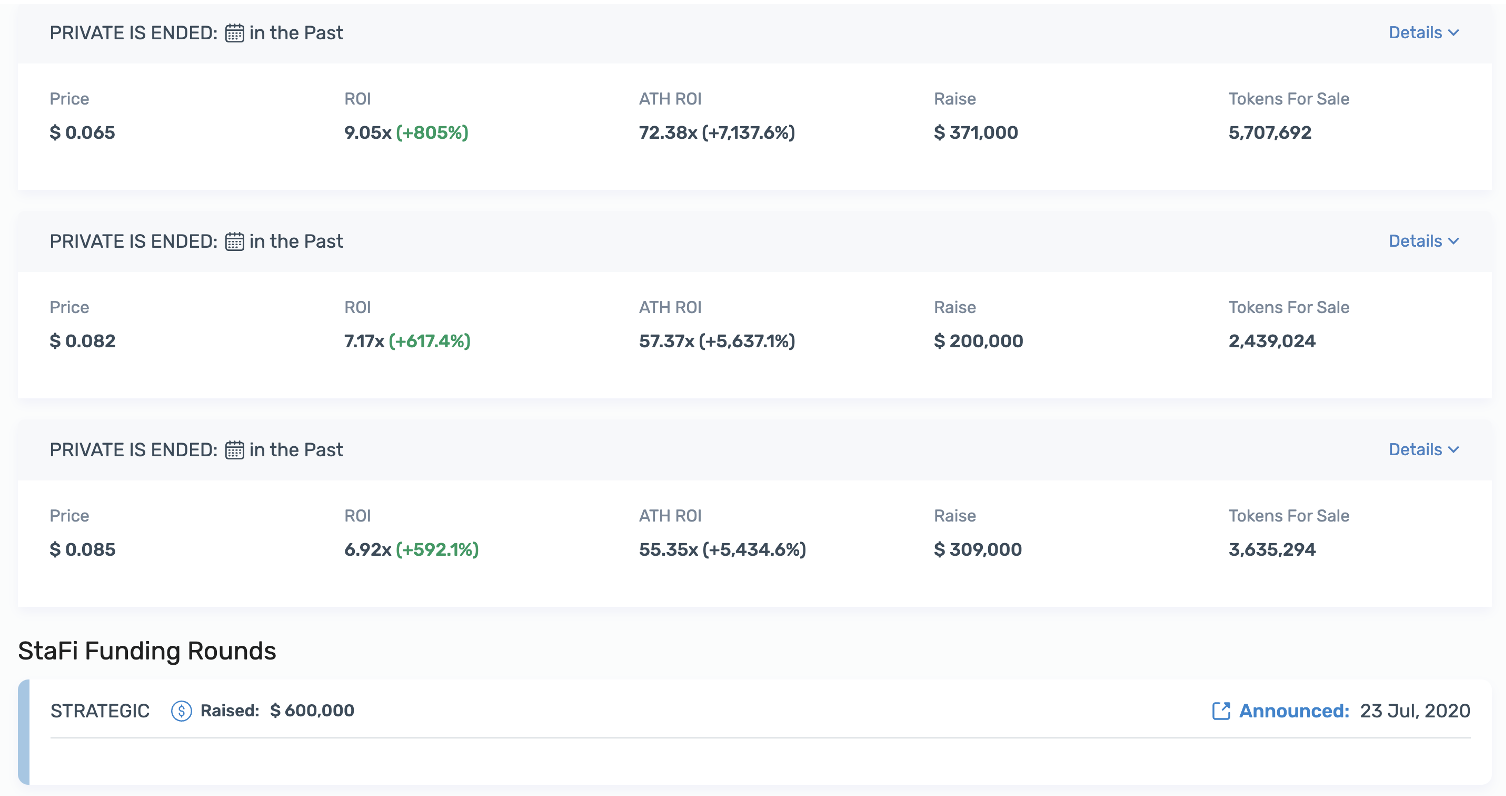The image size is (1506, 796).
Task: Click the $ 371,000 raise amount
Action: 976,133
